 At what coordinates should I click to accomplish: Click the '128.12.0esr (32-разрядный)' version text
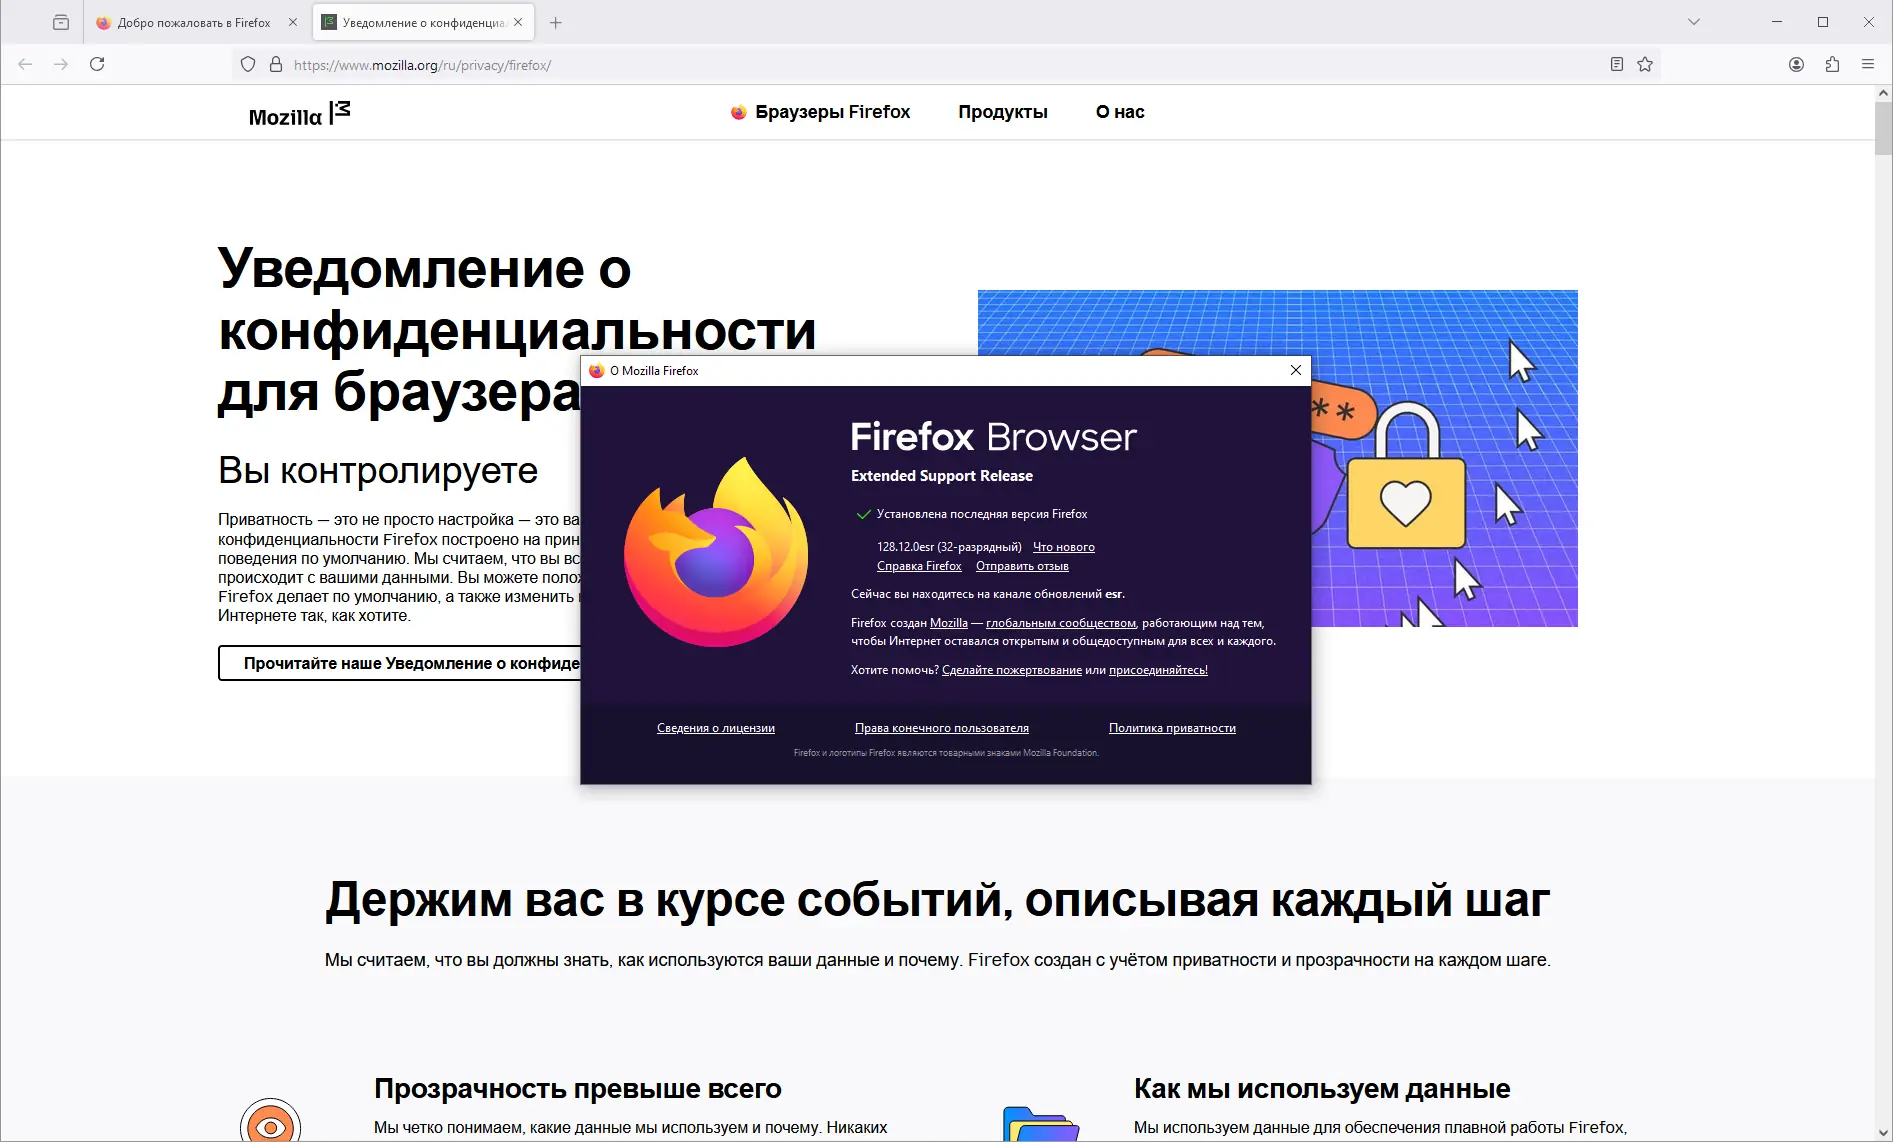(949, 547)
